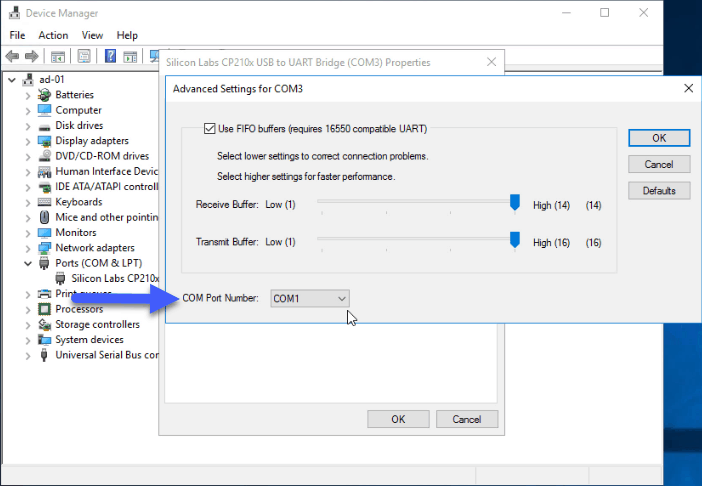Expand the Computer node
This screenshot has width=702, height=486.
coord(28,111)
